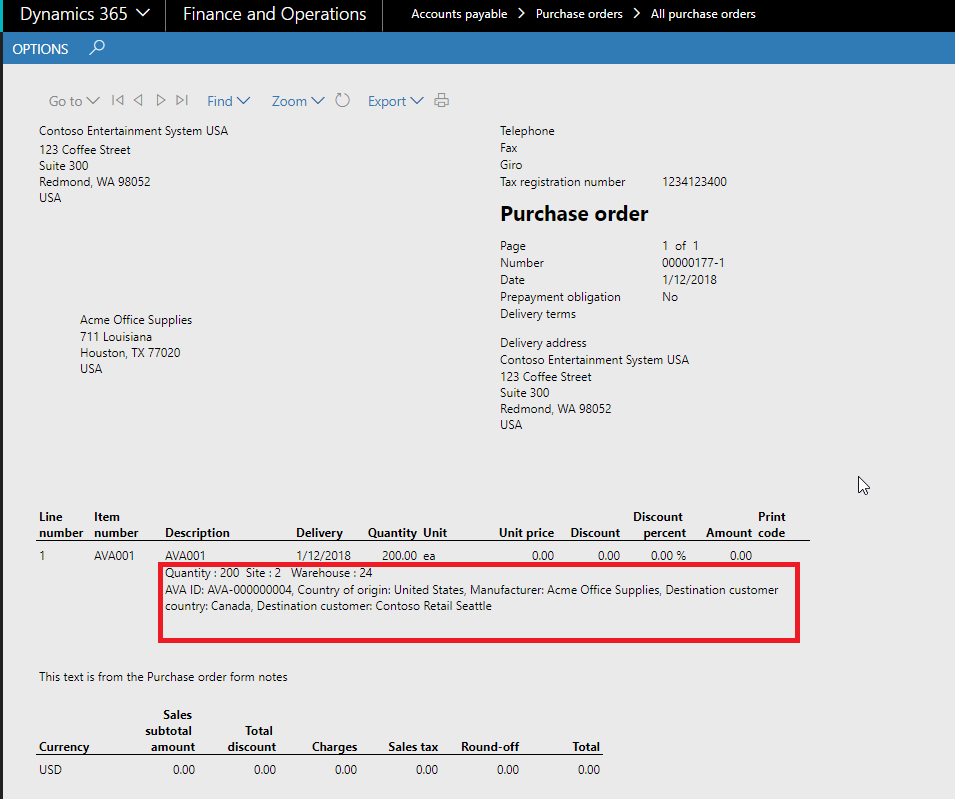Navigate to the previous report page

(x=138, y=100)
